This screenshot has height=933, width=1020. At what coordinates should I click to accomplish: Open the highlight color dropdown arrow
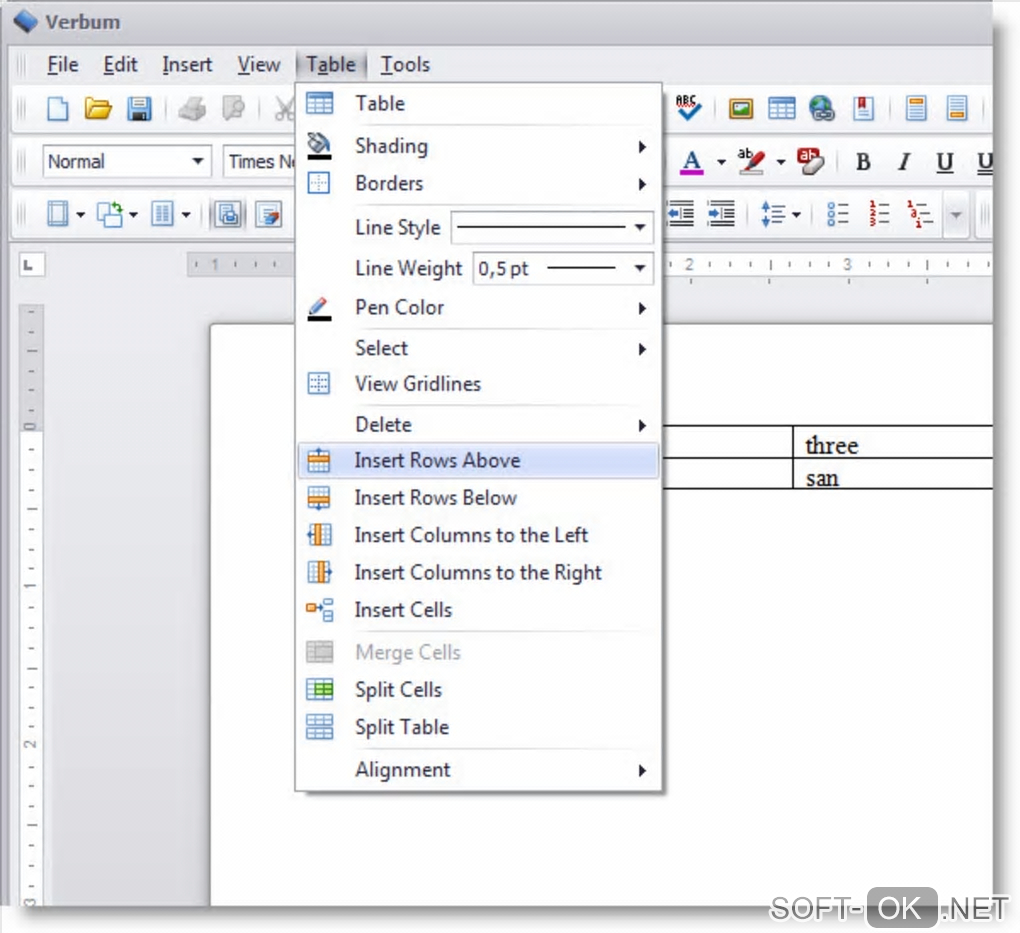[x=781, y=162]
